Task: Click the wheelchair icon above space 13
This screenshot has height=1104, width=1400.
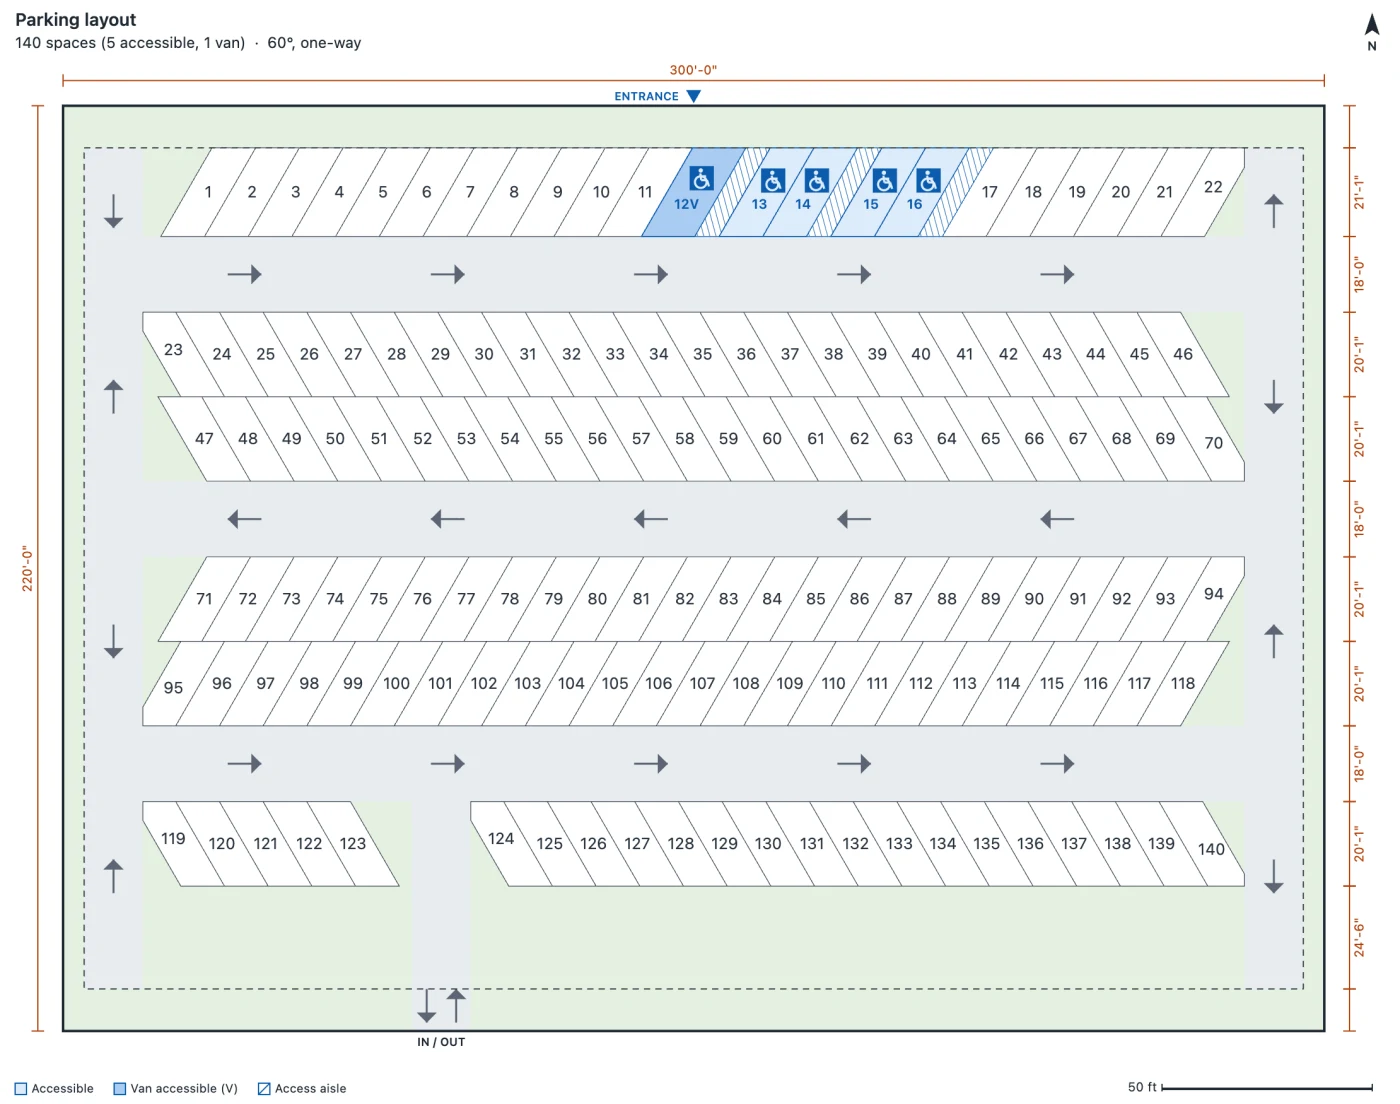Action: pyautogui.click(x=773, y=180)
